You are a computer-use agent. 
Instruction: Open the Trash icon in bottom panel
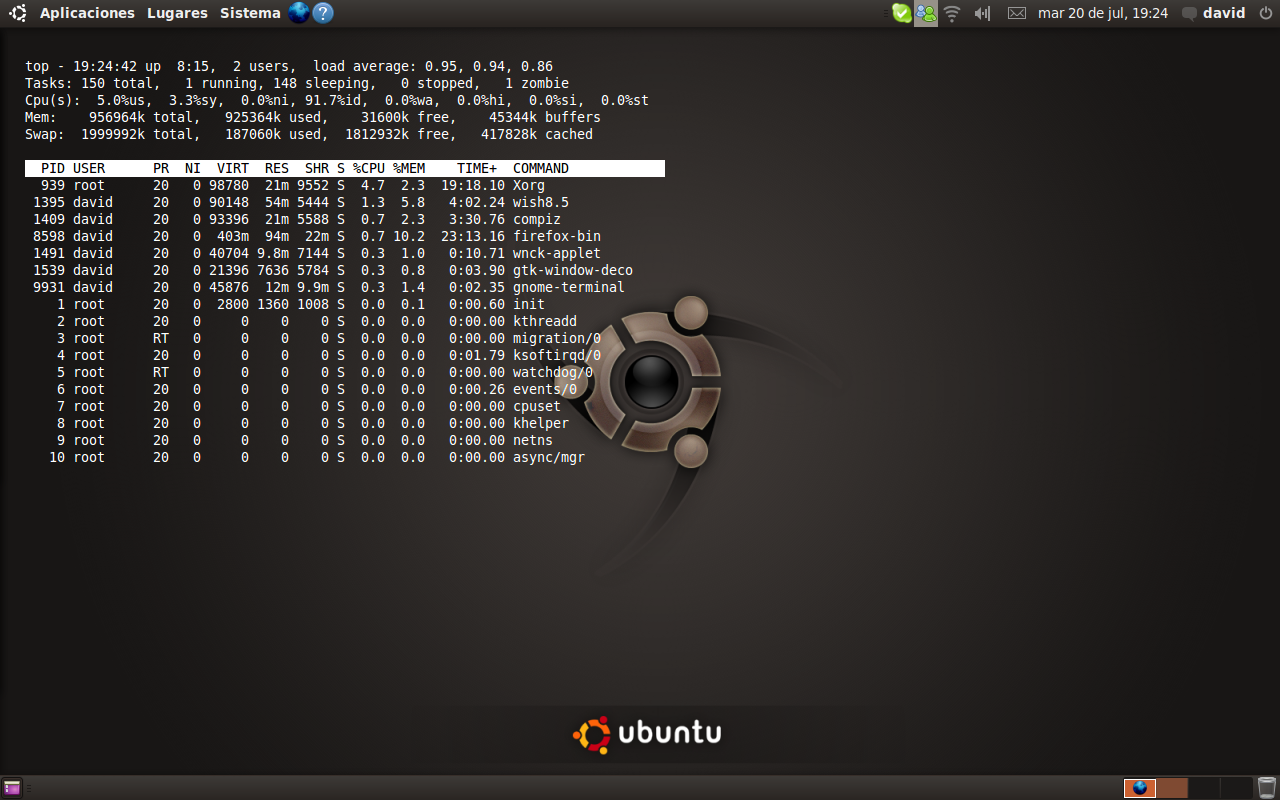1267,787
